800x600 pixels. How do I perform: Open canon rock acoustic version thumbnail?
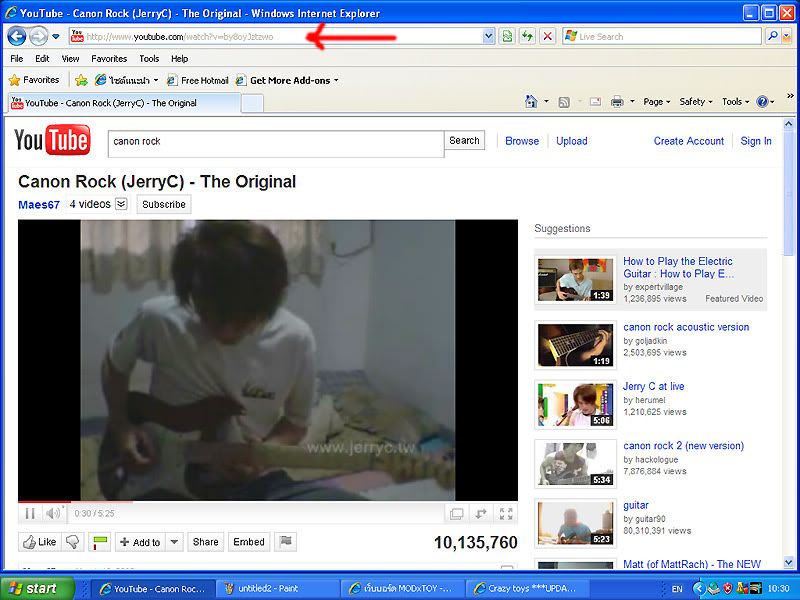[x=575, y=345]
